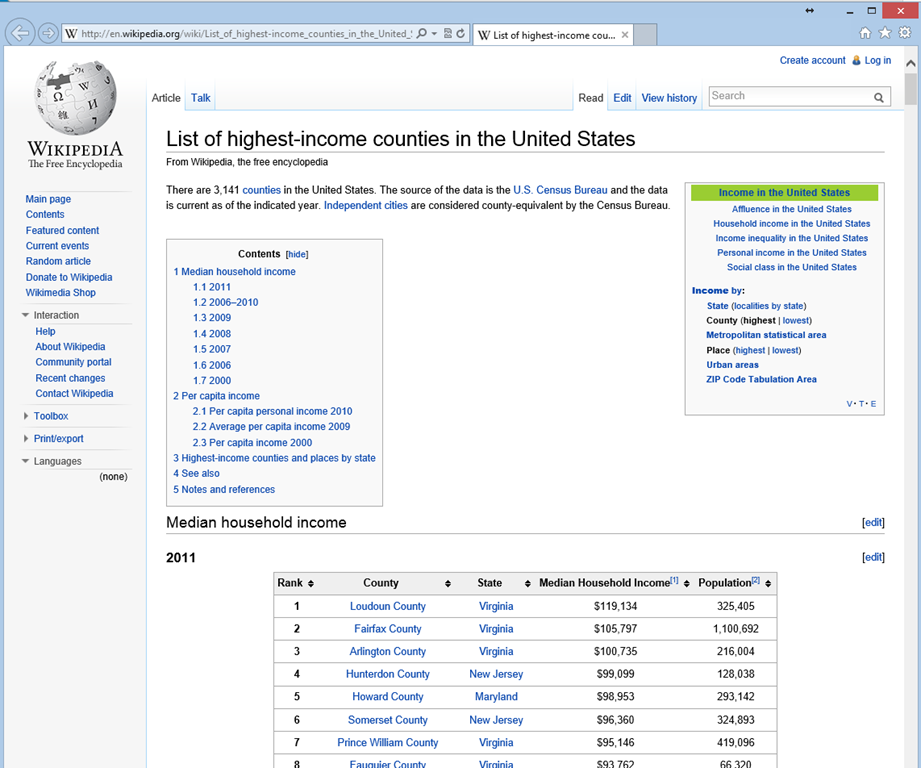
Task: Click the Log in link
Action: click(878, 60)
